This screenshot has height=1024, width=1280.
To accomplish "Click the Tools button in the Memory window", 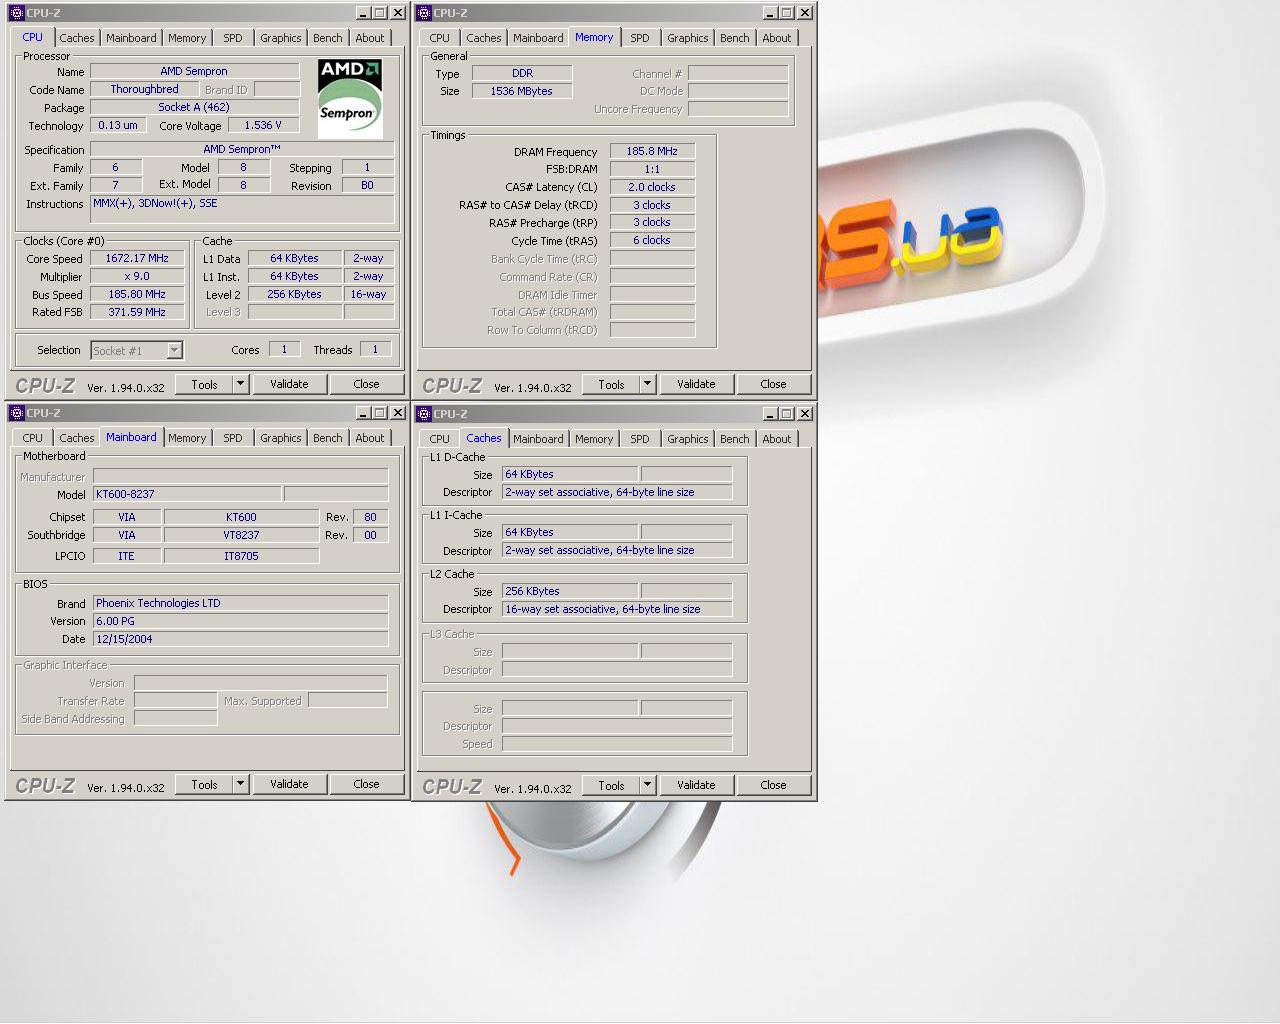I will (611, 384).
